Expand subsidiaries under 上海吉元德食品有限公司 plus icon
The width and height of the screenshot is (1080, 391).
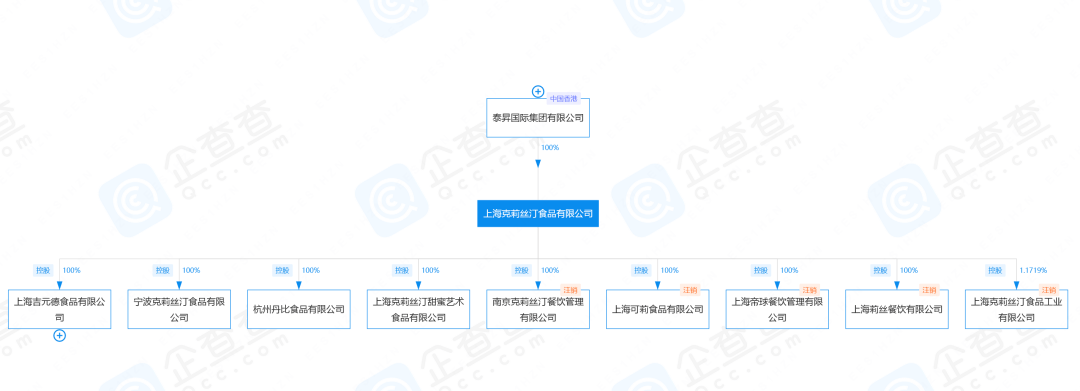click(x=60, y=335)
